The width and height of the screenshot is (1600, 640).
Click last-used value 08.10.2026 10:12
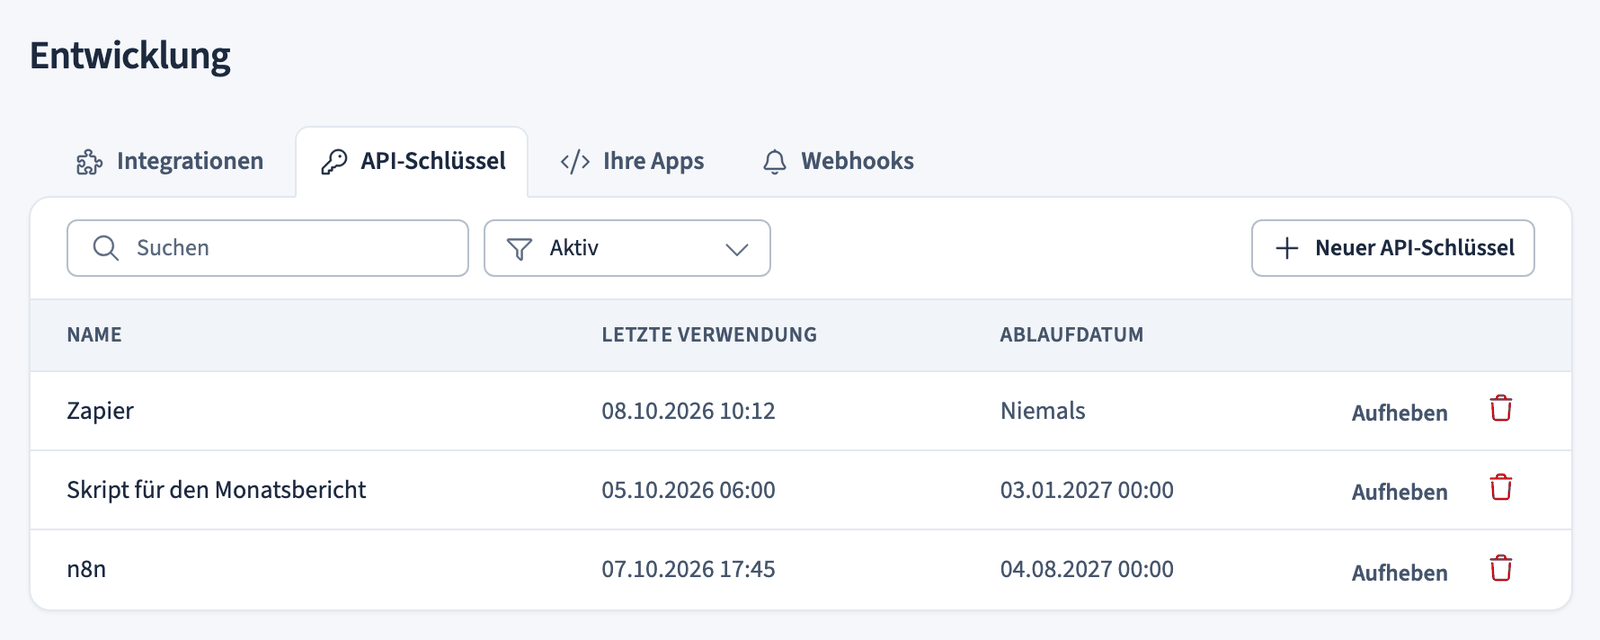(688, 411)
